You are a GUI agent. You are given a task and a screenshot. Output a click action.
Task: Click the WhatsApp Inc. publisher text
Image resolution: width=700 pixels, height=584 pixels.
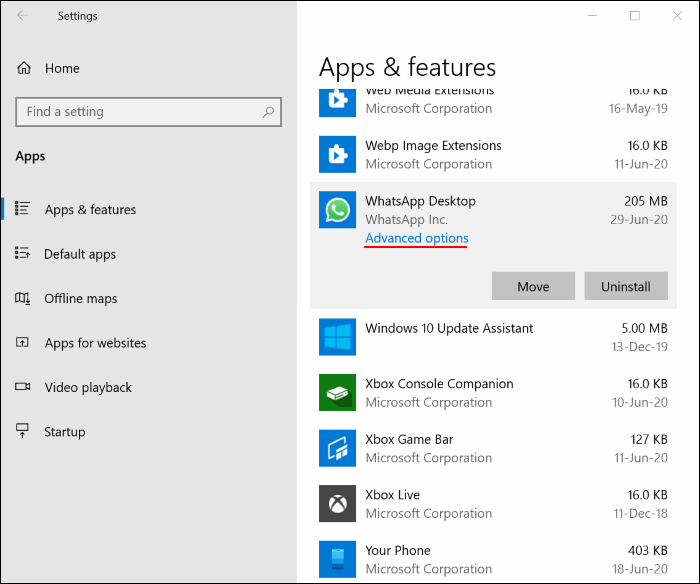(407, 220)
